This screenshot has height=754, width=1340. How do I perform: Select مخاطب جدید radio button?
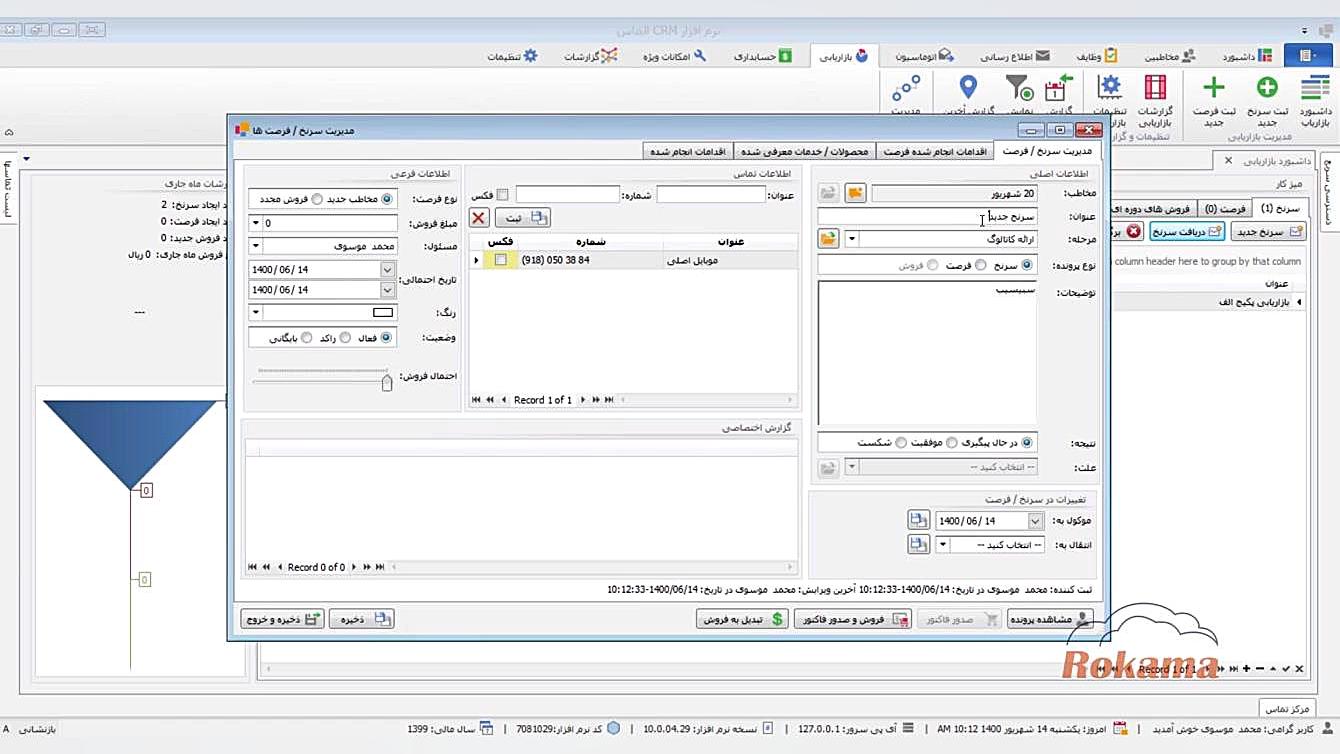pyautogui.click(x=387, y=199)
